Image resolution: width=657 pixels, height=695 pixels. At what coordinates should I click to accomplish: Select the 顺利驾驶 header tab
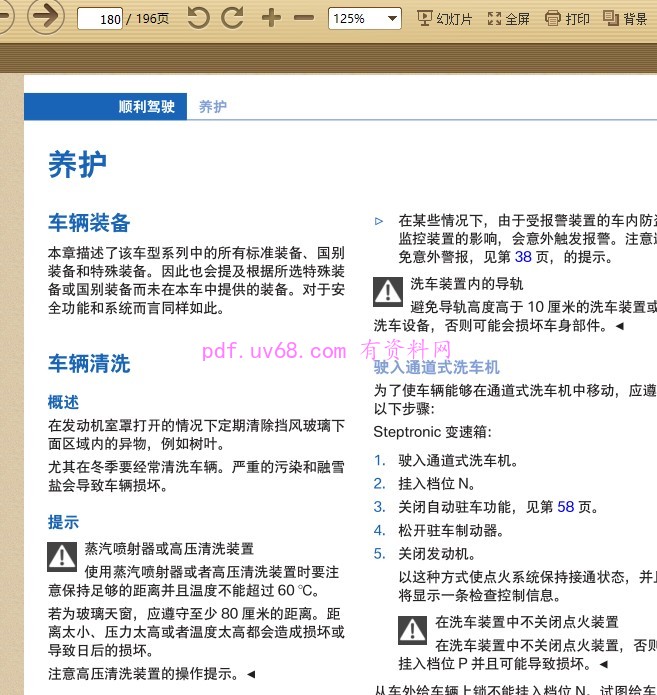106,106
